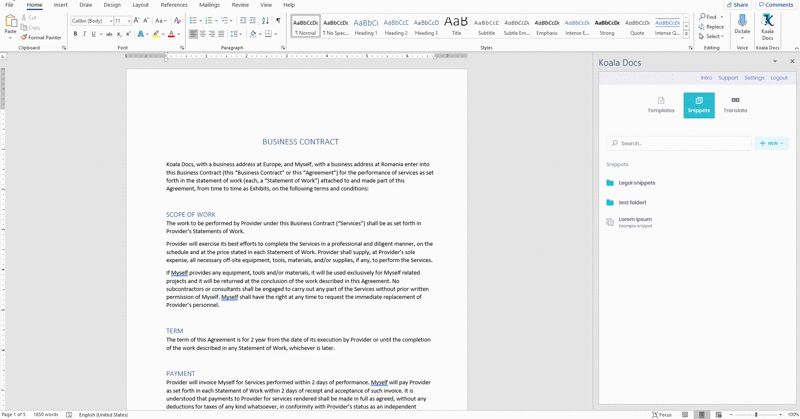800x419 pixels.
Task: Decrease paragraph indent
Action: pos(243,21)
